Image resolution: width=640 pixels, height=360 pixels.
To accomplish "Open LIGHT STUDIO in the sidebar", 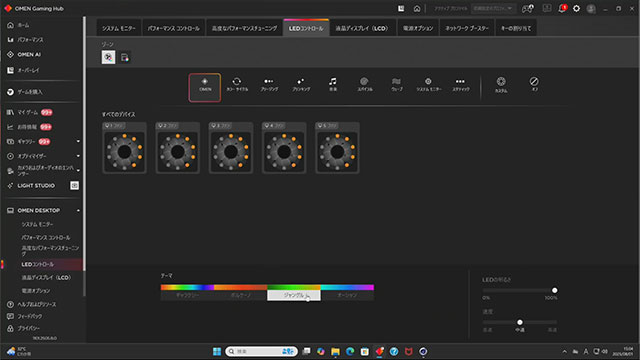I will pyautogui.click(x=36, y=186).
